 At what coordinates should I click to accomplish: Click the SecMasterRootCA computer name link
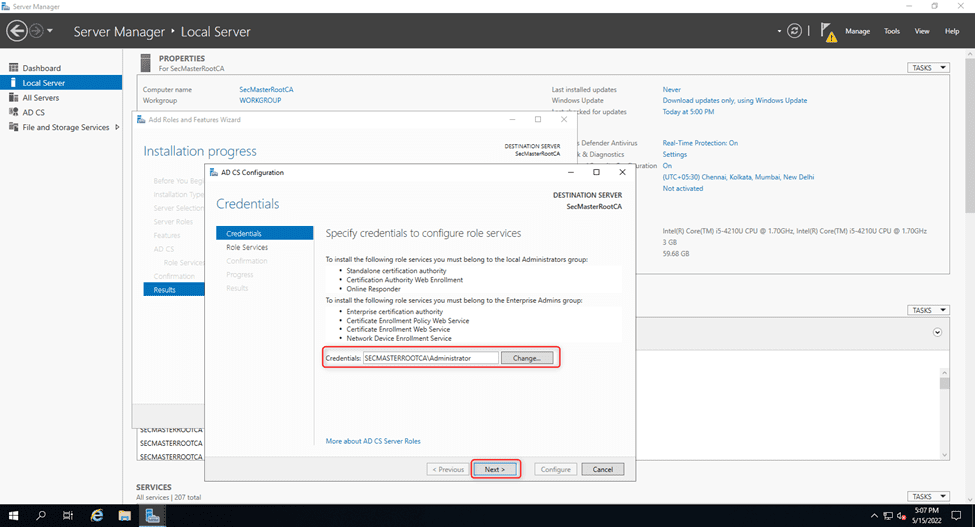coord(266,89)
